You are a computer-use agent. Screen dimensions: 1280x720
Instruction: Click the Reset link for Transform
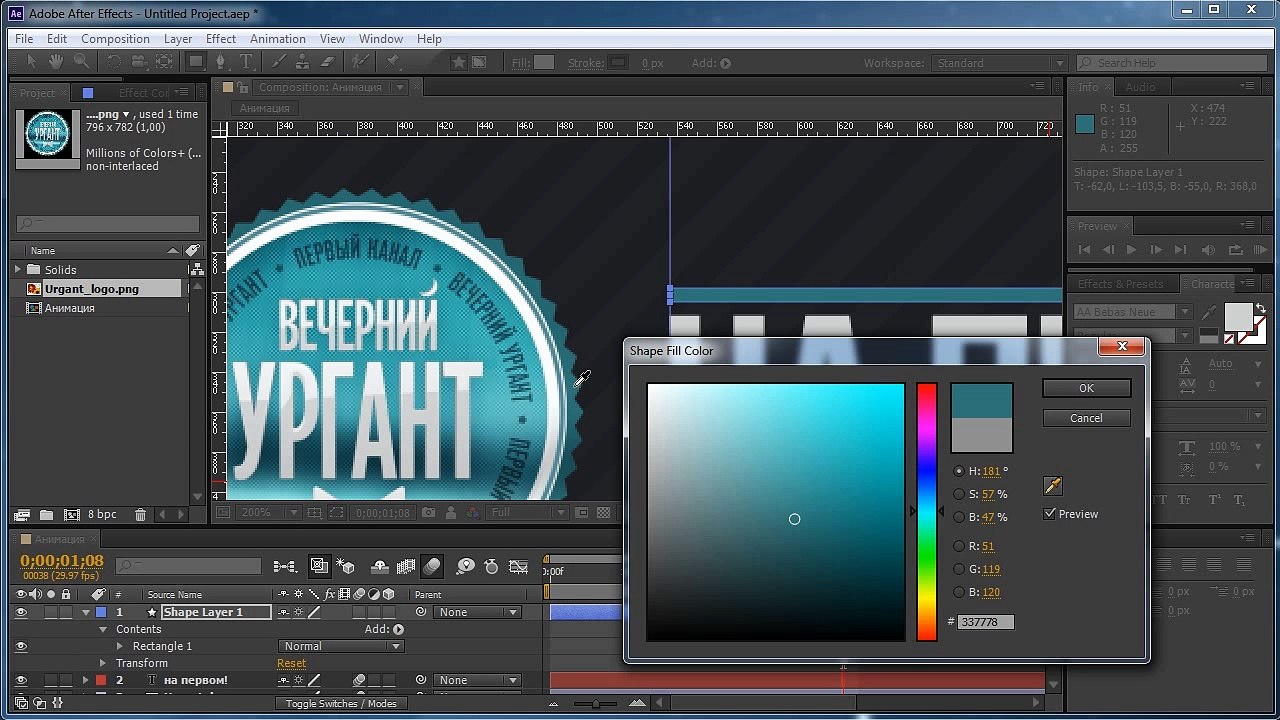(x=291, y=663)
